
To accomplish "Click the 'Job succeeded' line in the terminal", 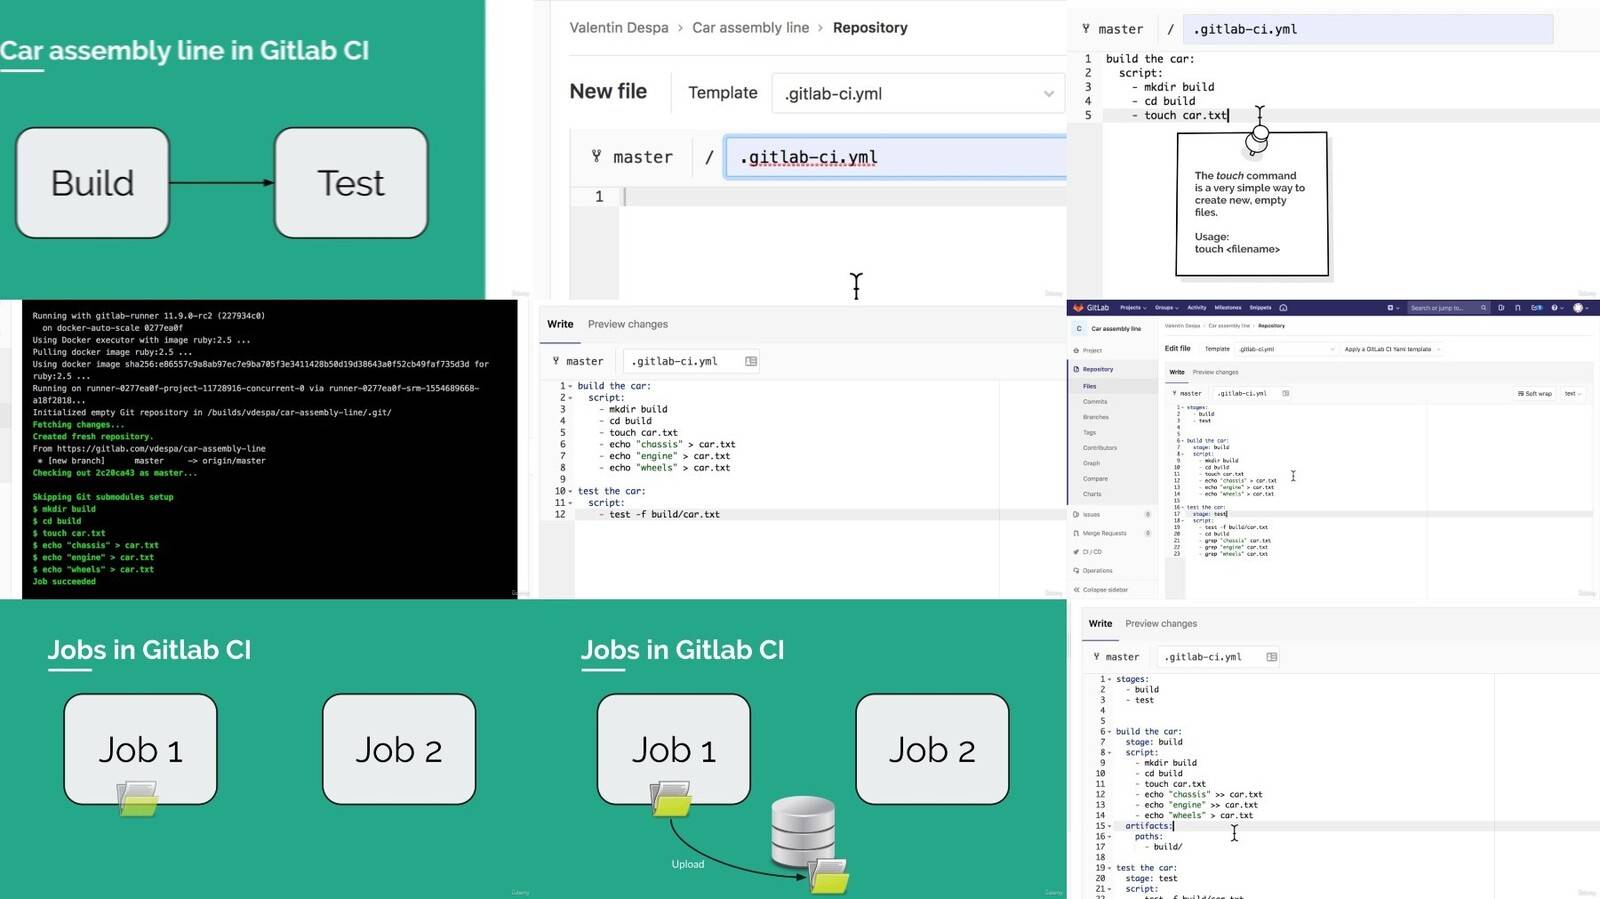I will click(x=64, y=581).
